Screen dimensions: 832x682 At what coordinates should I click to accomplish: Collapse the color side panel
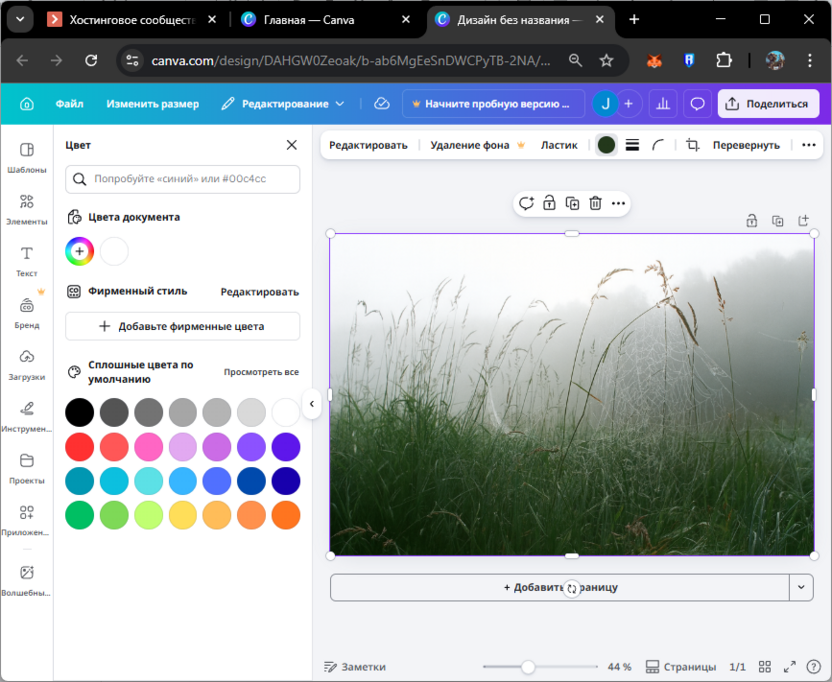pos(311,404)
